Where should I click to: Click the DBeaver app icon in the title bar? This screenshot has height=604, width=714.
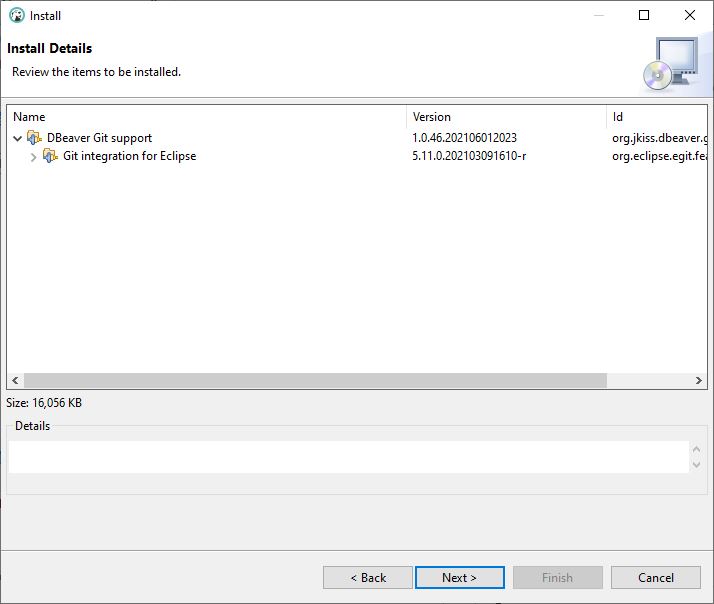click(17, 15)
